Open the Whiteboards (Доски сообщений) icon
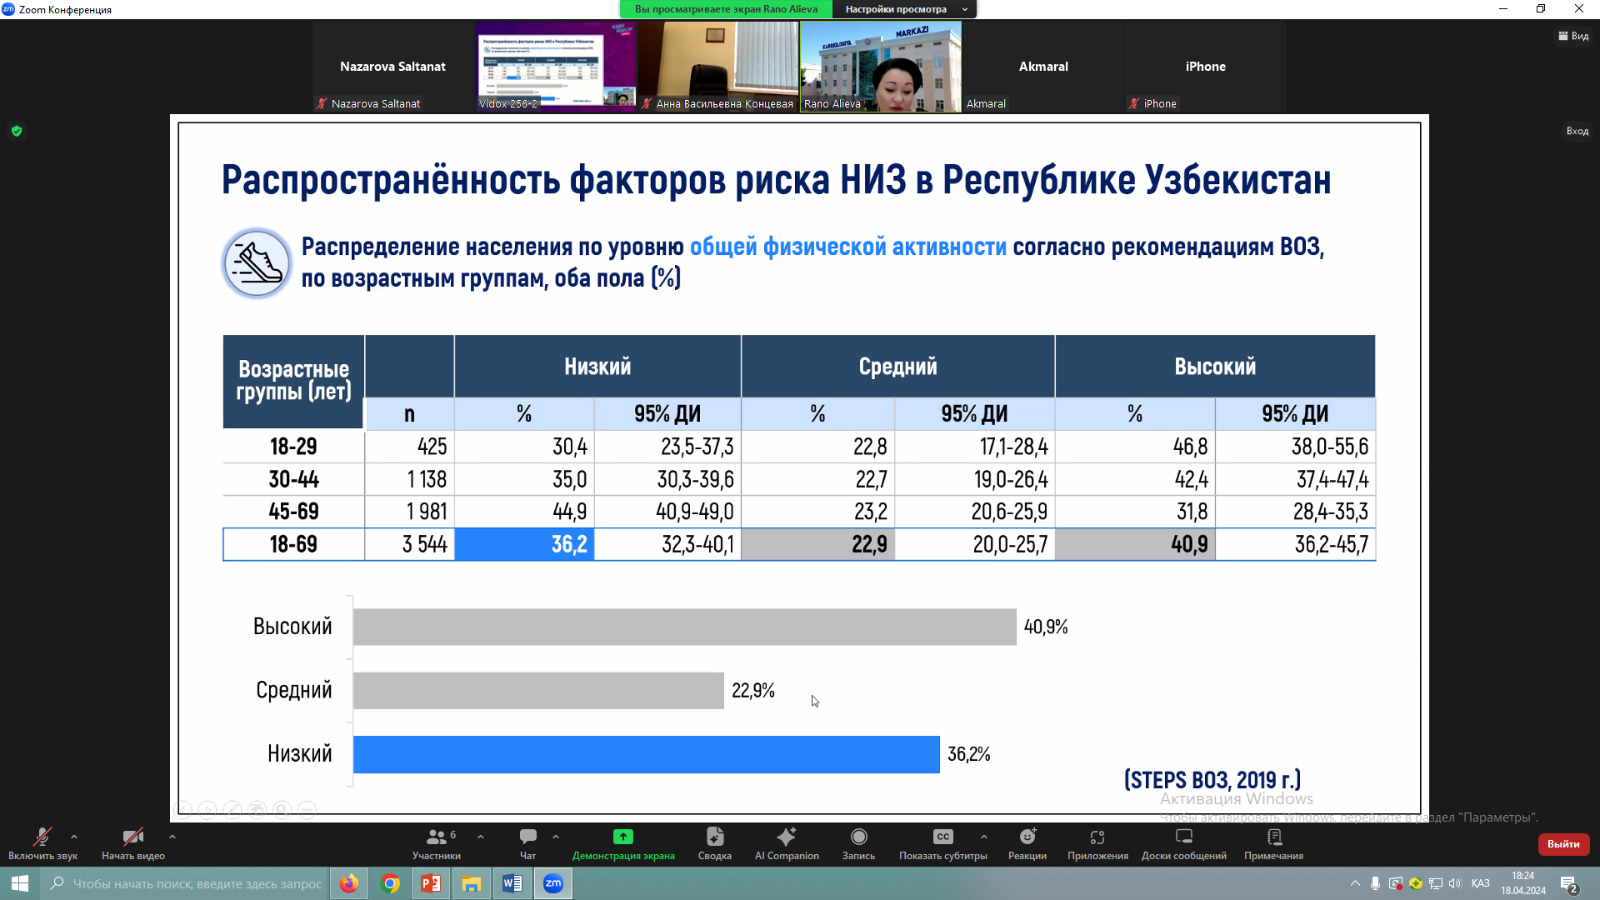 tap(1184, 838)
